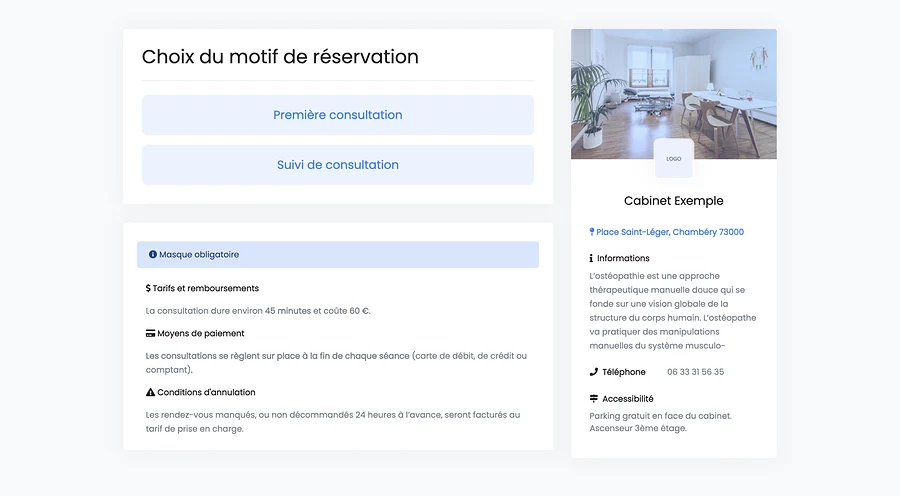The height and width of the screenshot is (496, 900).
Task: Click the Accessibilité label
Action: click(628, 398)
